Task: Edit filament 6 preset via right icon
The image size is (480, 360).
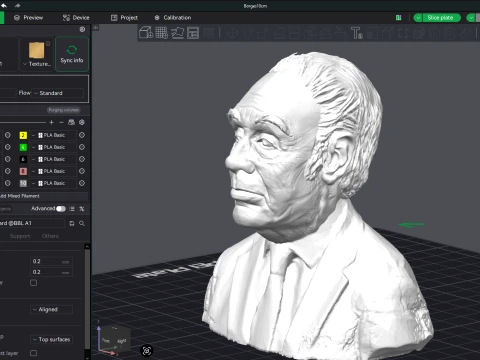Action: 82,159
